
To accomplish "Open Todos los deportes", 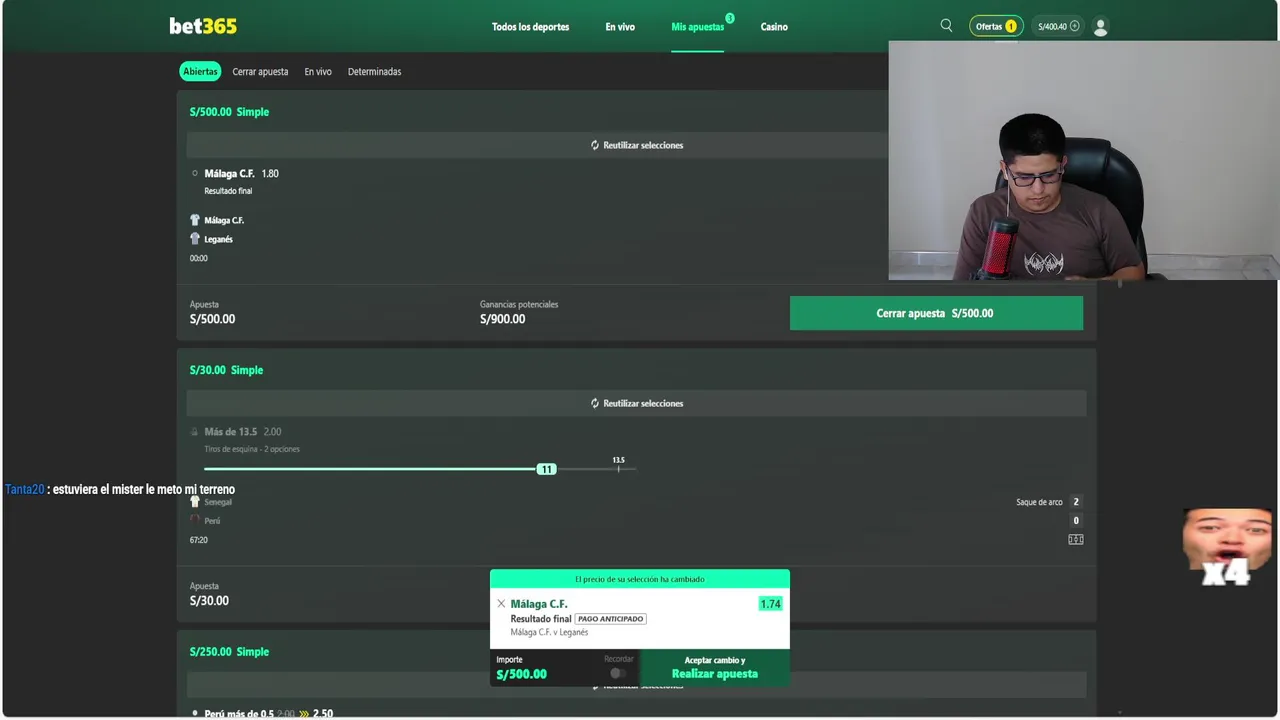I will click(530, 27).
